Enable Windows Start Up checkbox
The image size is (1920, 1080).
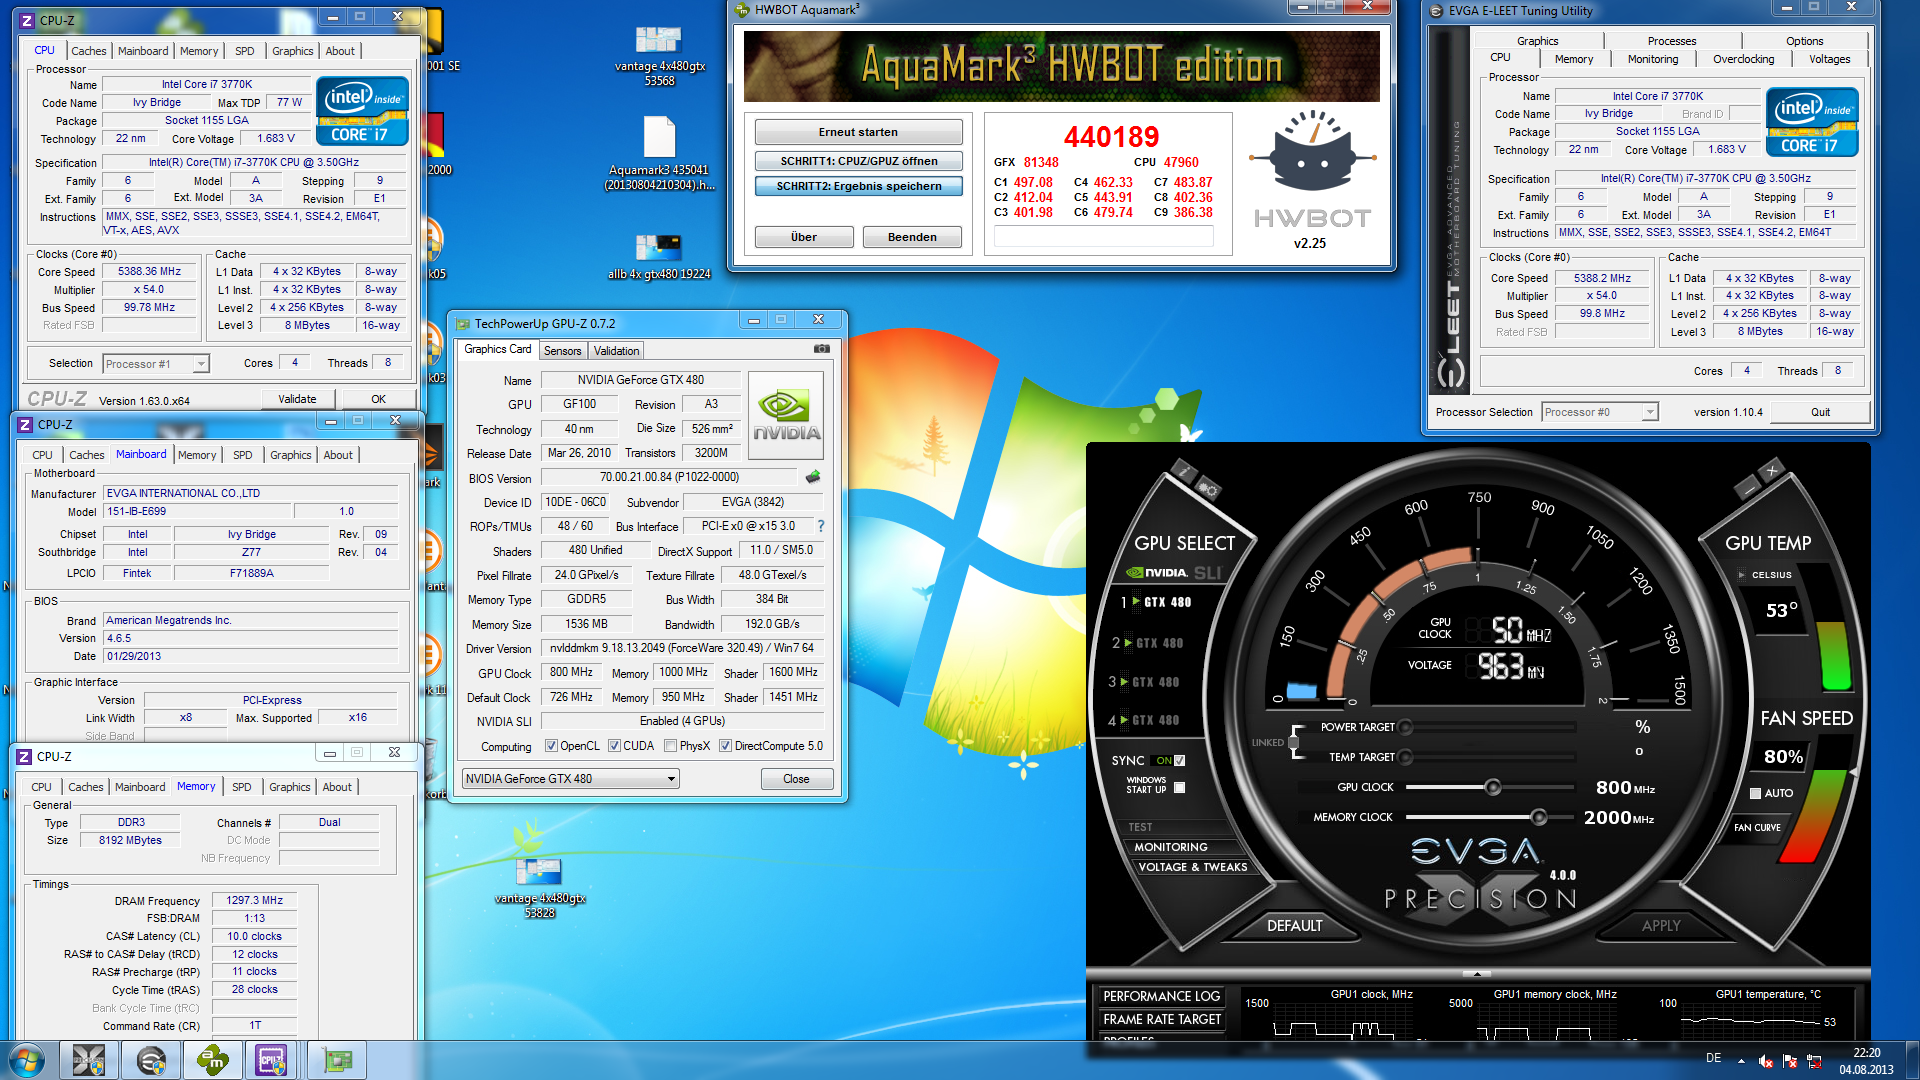click(x=1179, y=787)
